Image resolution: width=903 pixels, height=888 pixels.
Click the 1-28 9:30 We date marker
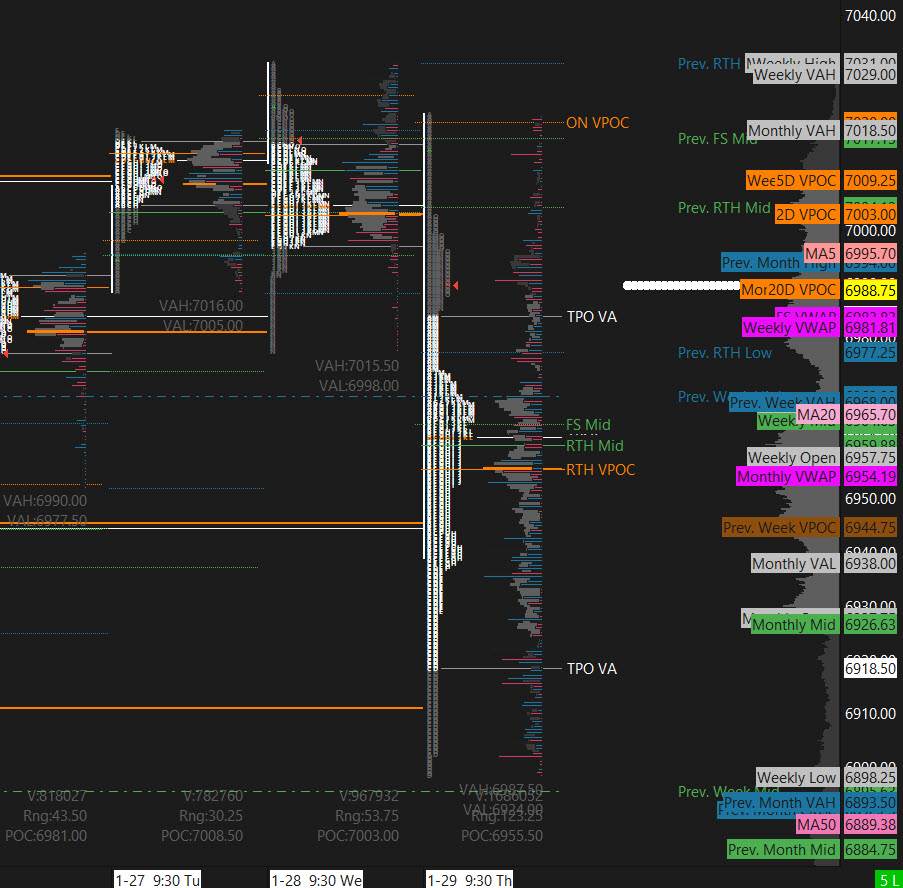click(317, 880)
